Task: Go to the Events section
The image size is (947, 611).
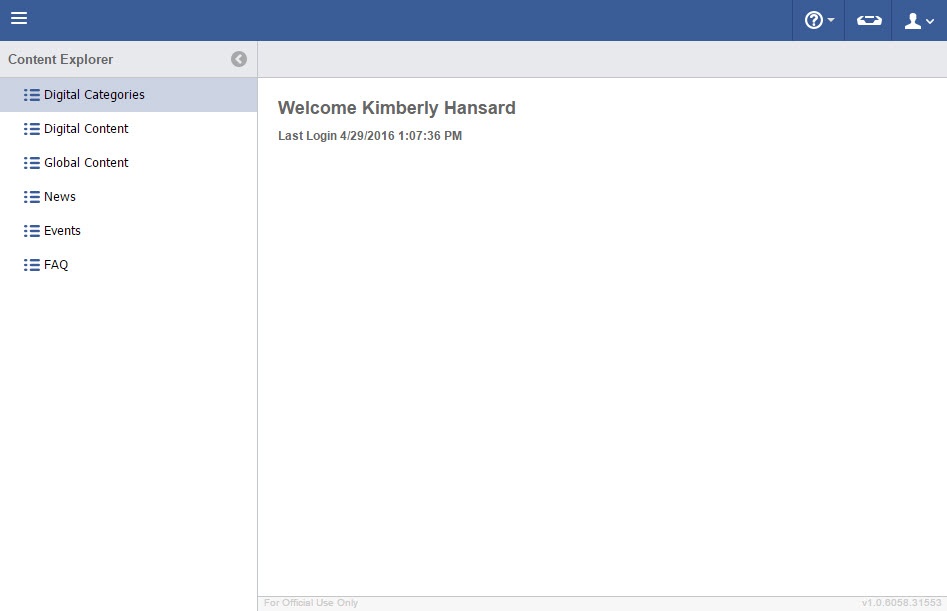Action: [62, 231]
